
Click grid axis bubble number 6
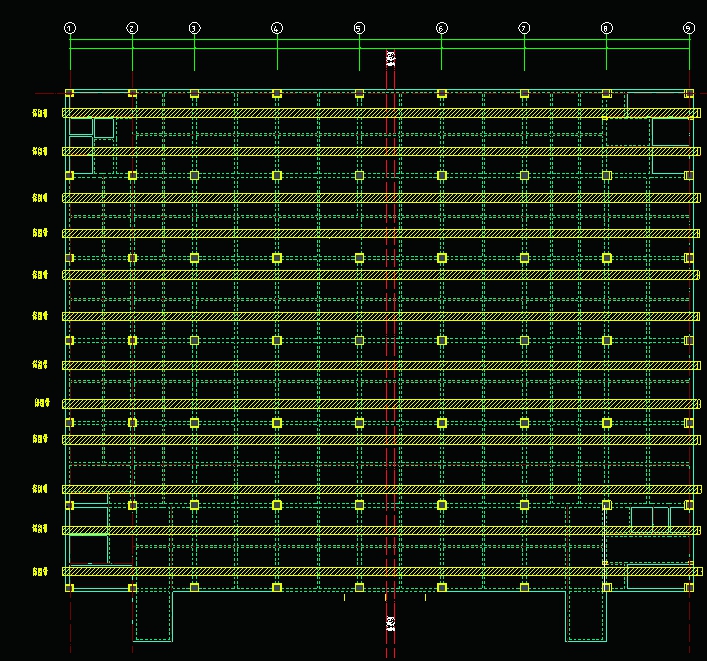pyautogui.click(x=441, y=28)
